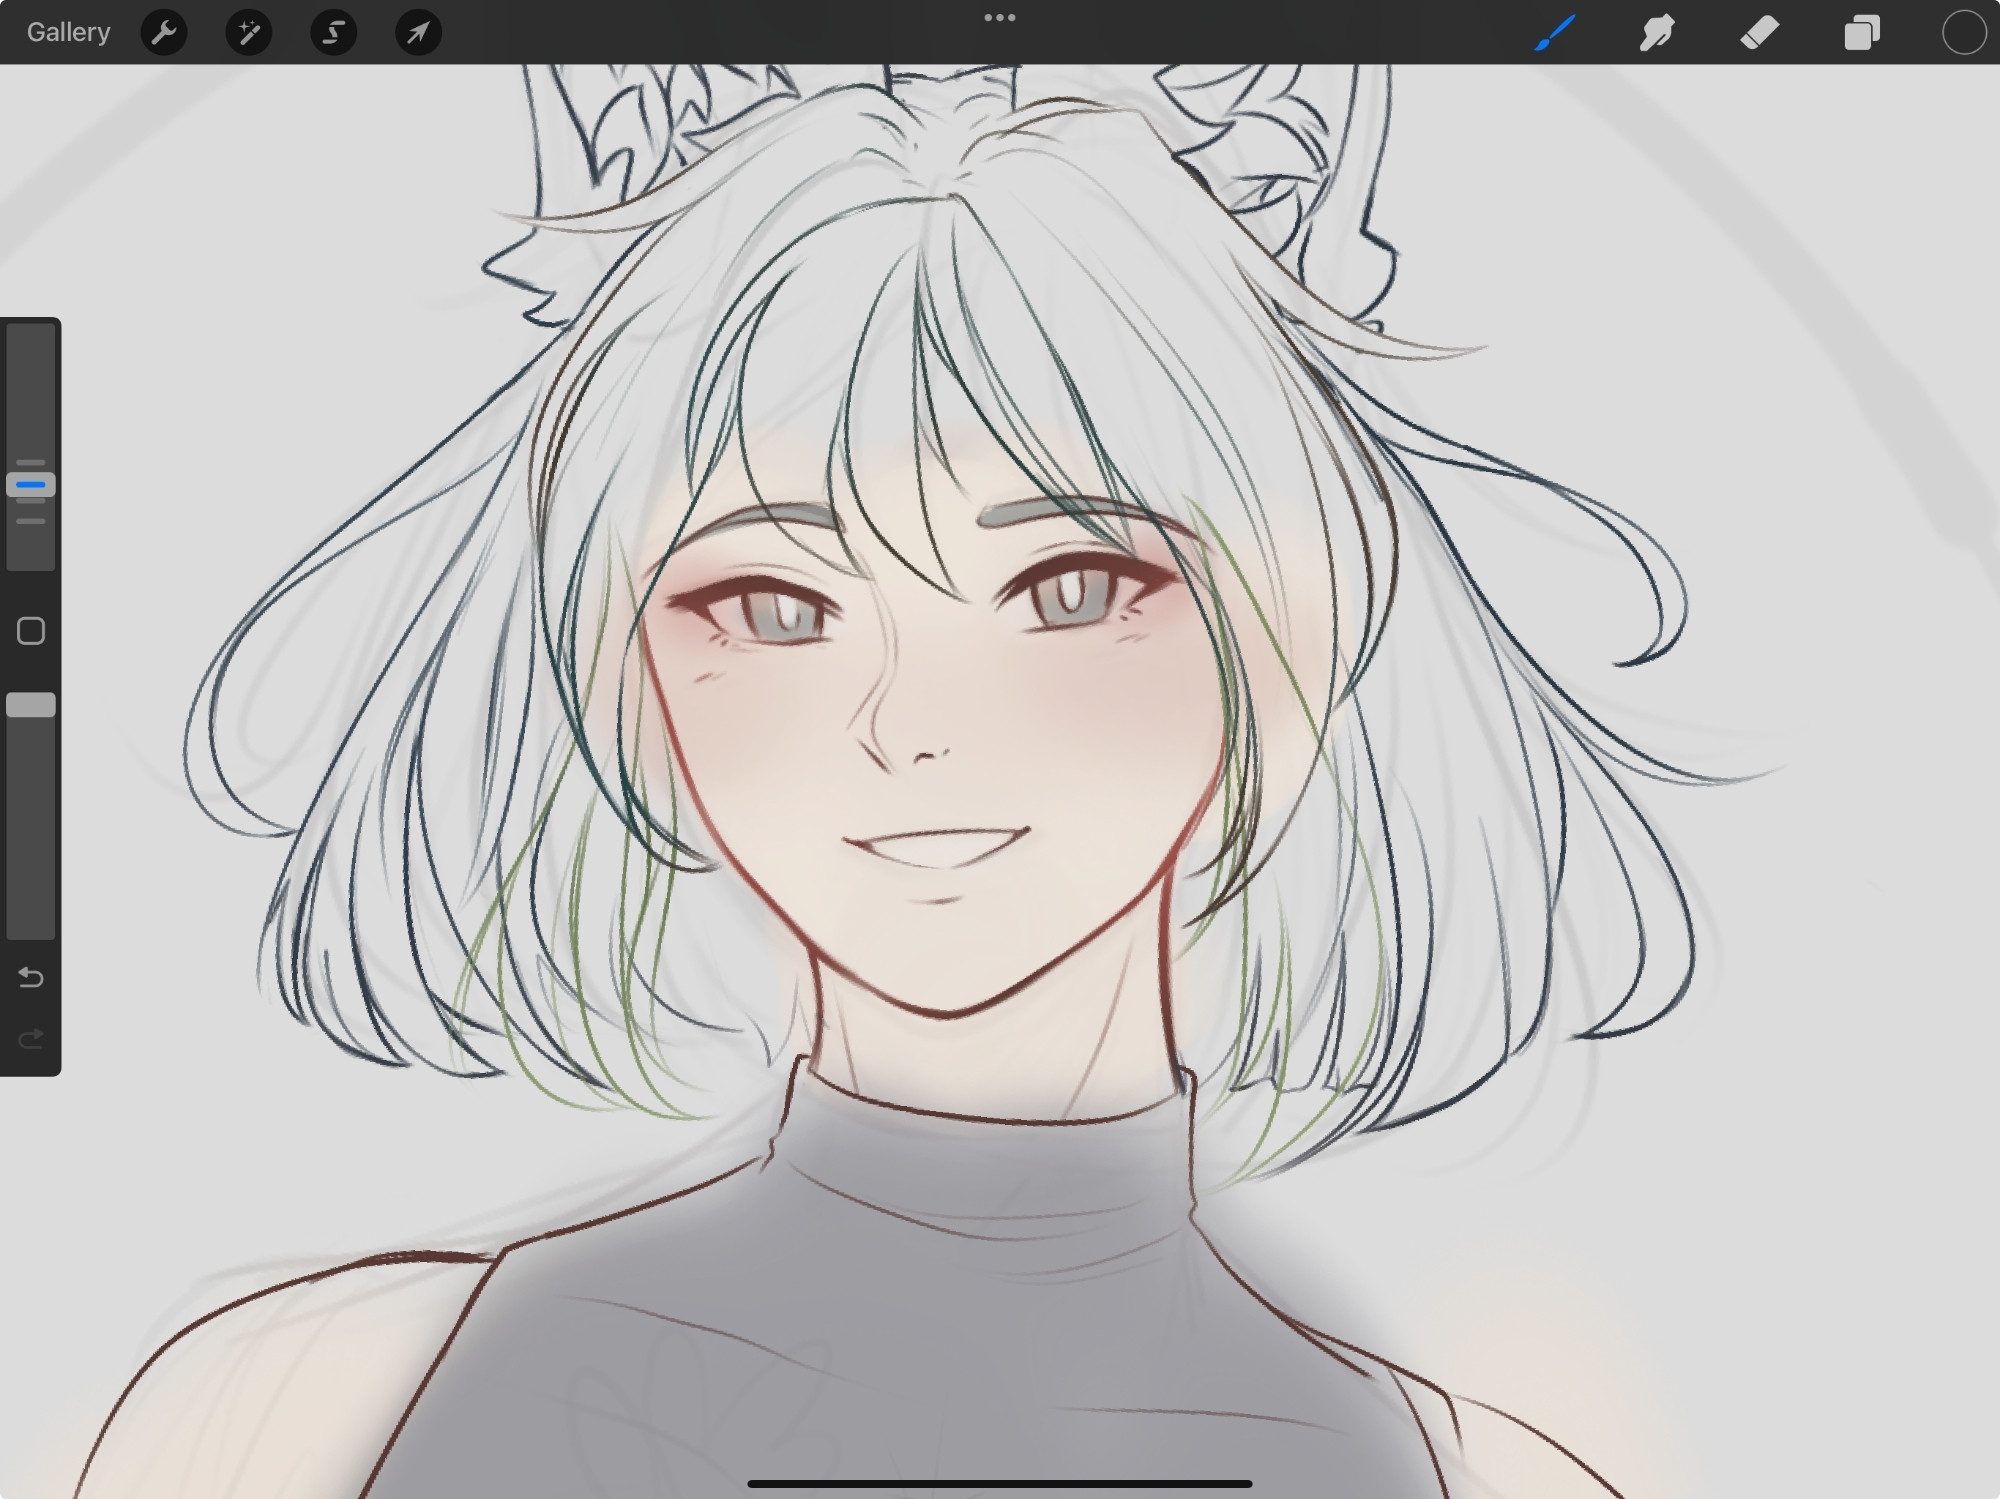Click the brush opacity slider handle

coord(31,705)
